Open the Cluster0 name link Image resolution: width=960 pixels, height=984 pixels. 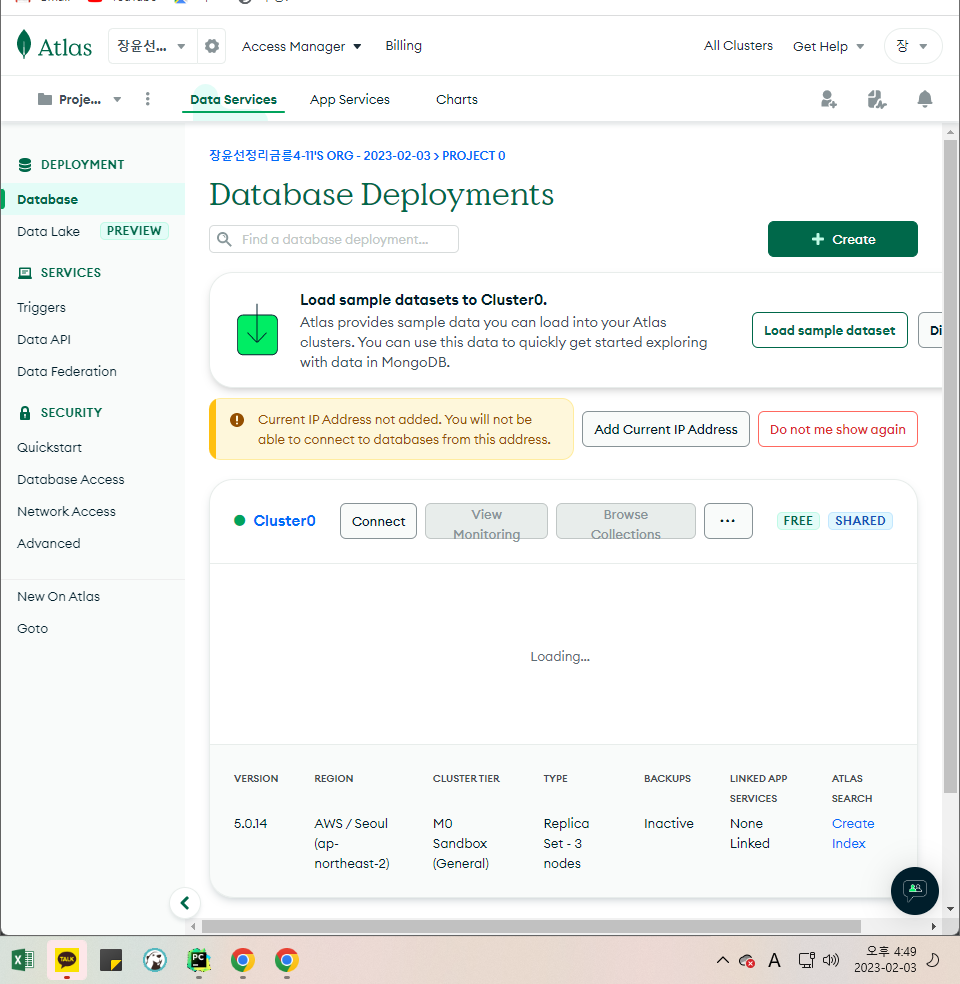tap(284, 521)
